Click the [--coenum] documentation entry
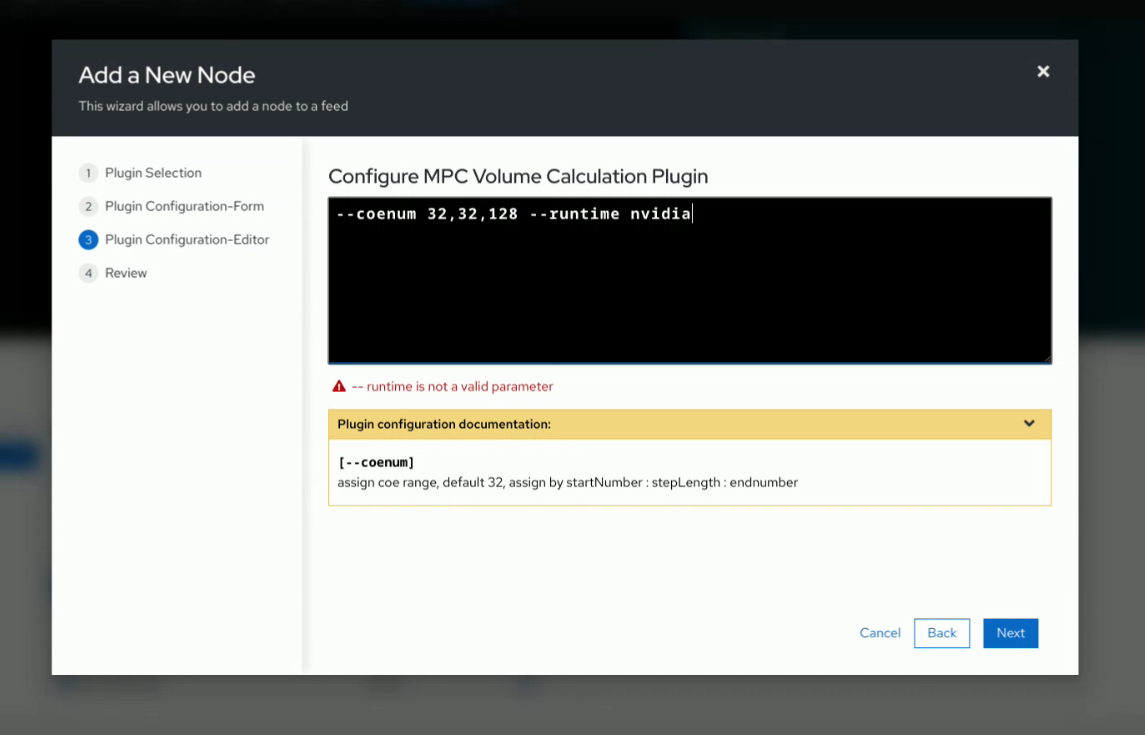 point(376,462)
